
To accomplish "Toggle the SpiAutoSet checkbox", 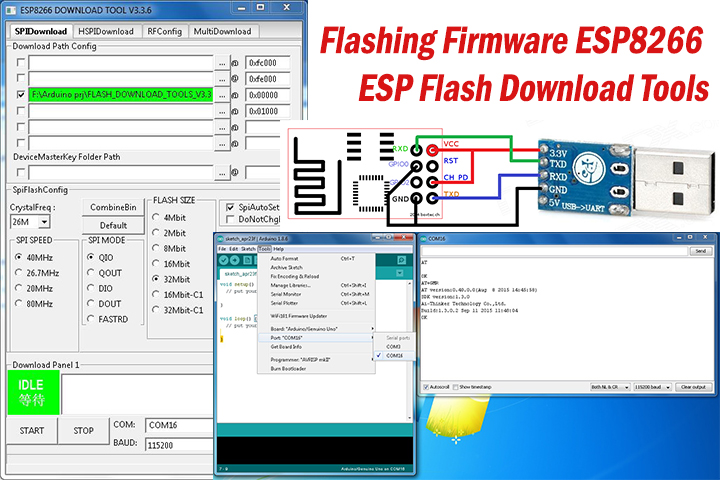I will pos(230,208).
